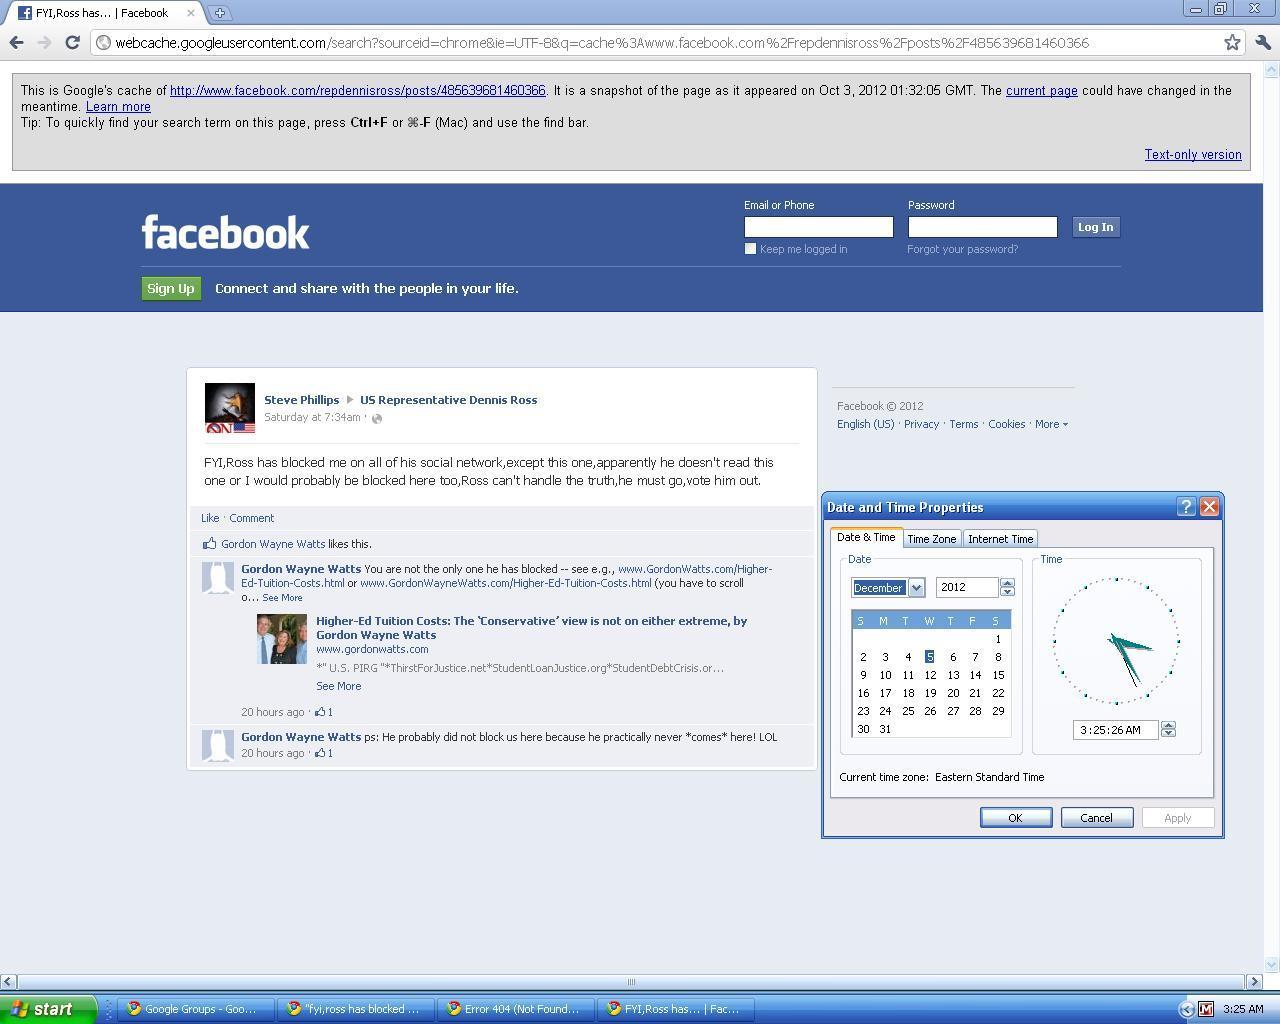Click OK in Date and Time Properties
Image resolution: width=1280 pixels, height=1024 pixels.
pyautogui.click(x=1015, y=818)
